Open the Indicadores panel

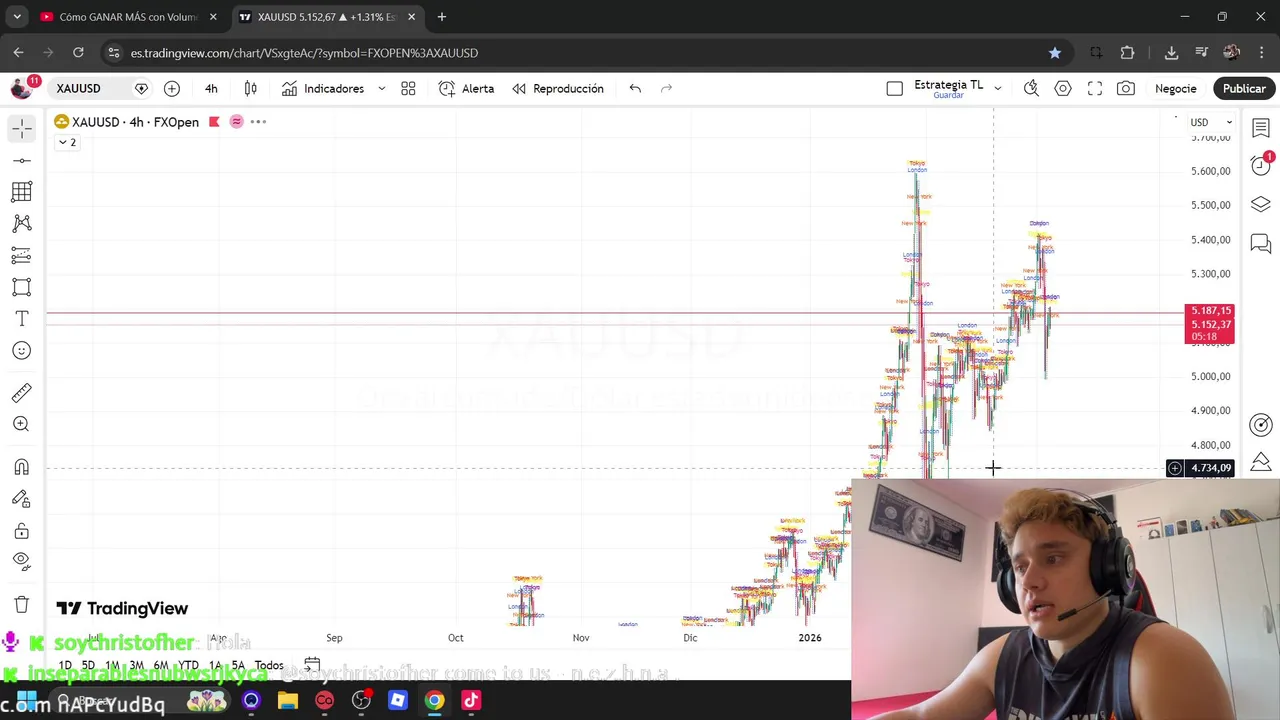(x=322, y=88)
